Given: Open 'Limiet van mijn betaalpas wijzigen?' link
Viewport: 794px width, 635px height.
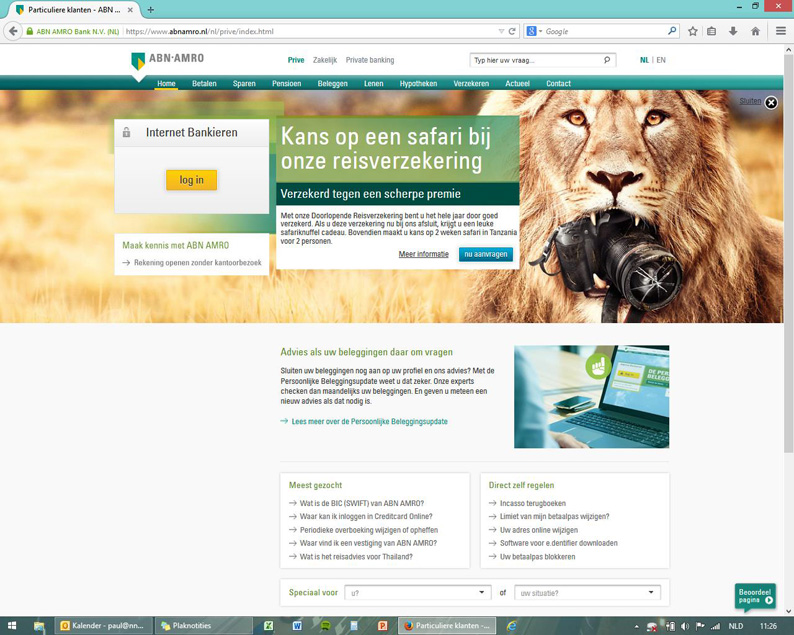Looking at the screenshot, I should pos(554,517).
